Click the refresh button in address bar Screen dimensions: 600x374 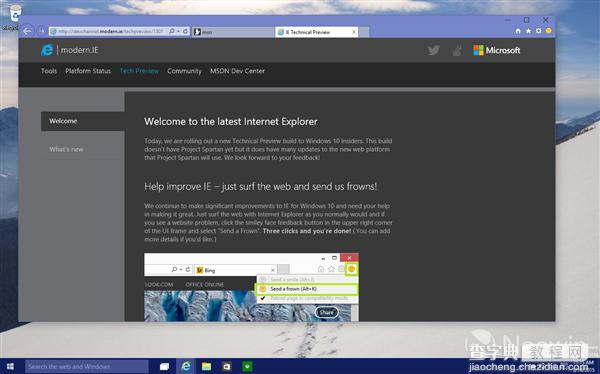[185, 31]
